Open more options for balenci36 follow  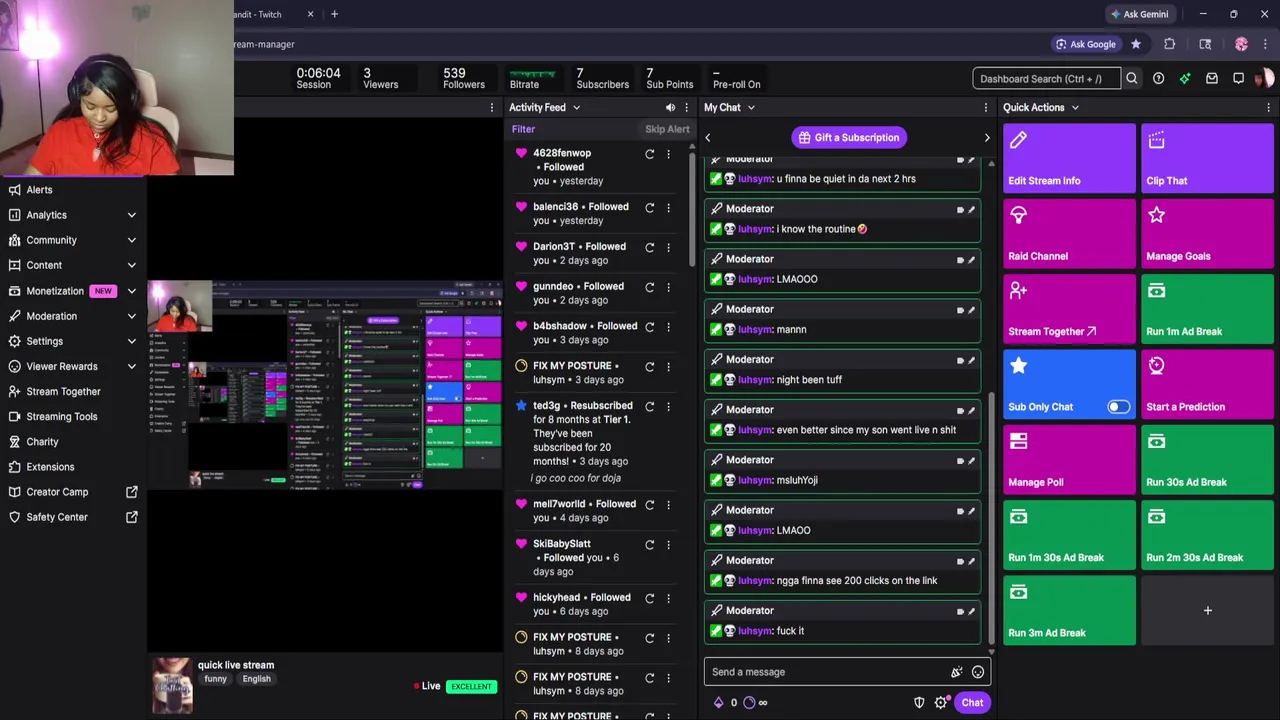click(x=668, y=207)
